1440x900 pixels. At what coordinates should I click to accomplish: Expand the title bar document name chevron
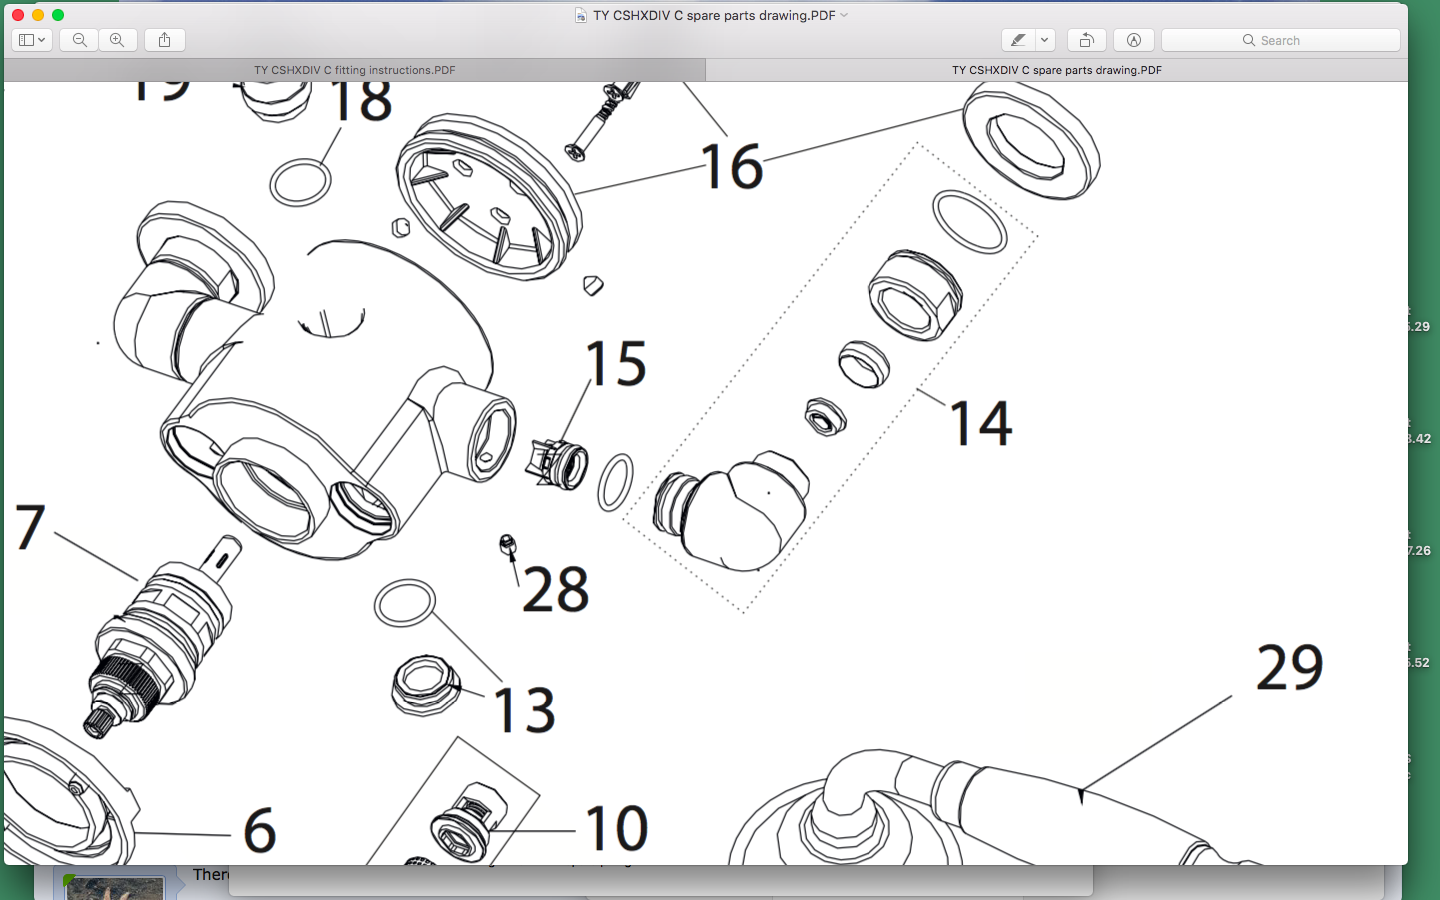(845, 15)
